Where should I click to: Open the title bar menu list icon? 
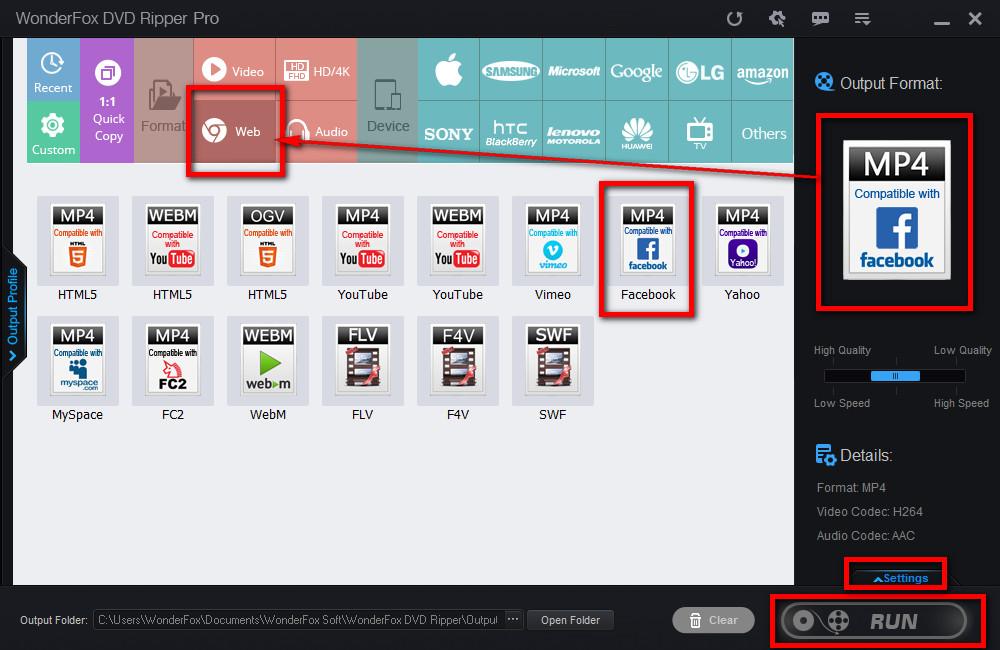(x=862, y=18)
